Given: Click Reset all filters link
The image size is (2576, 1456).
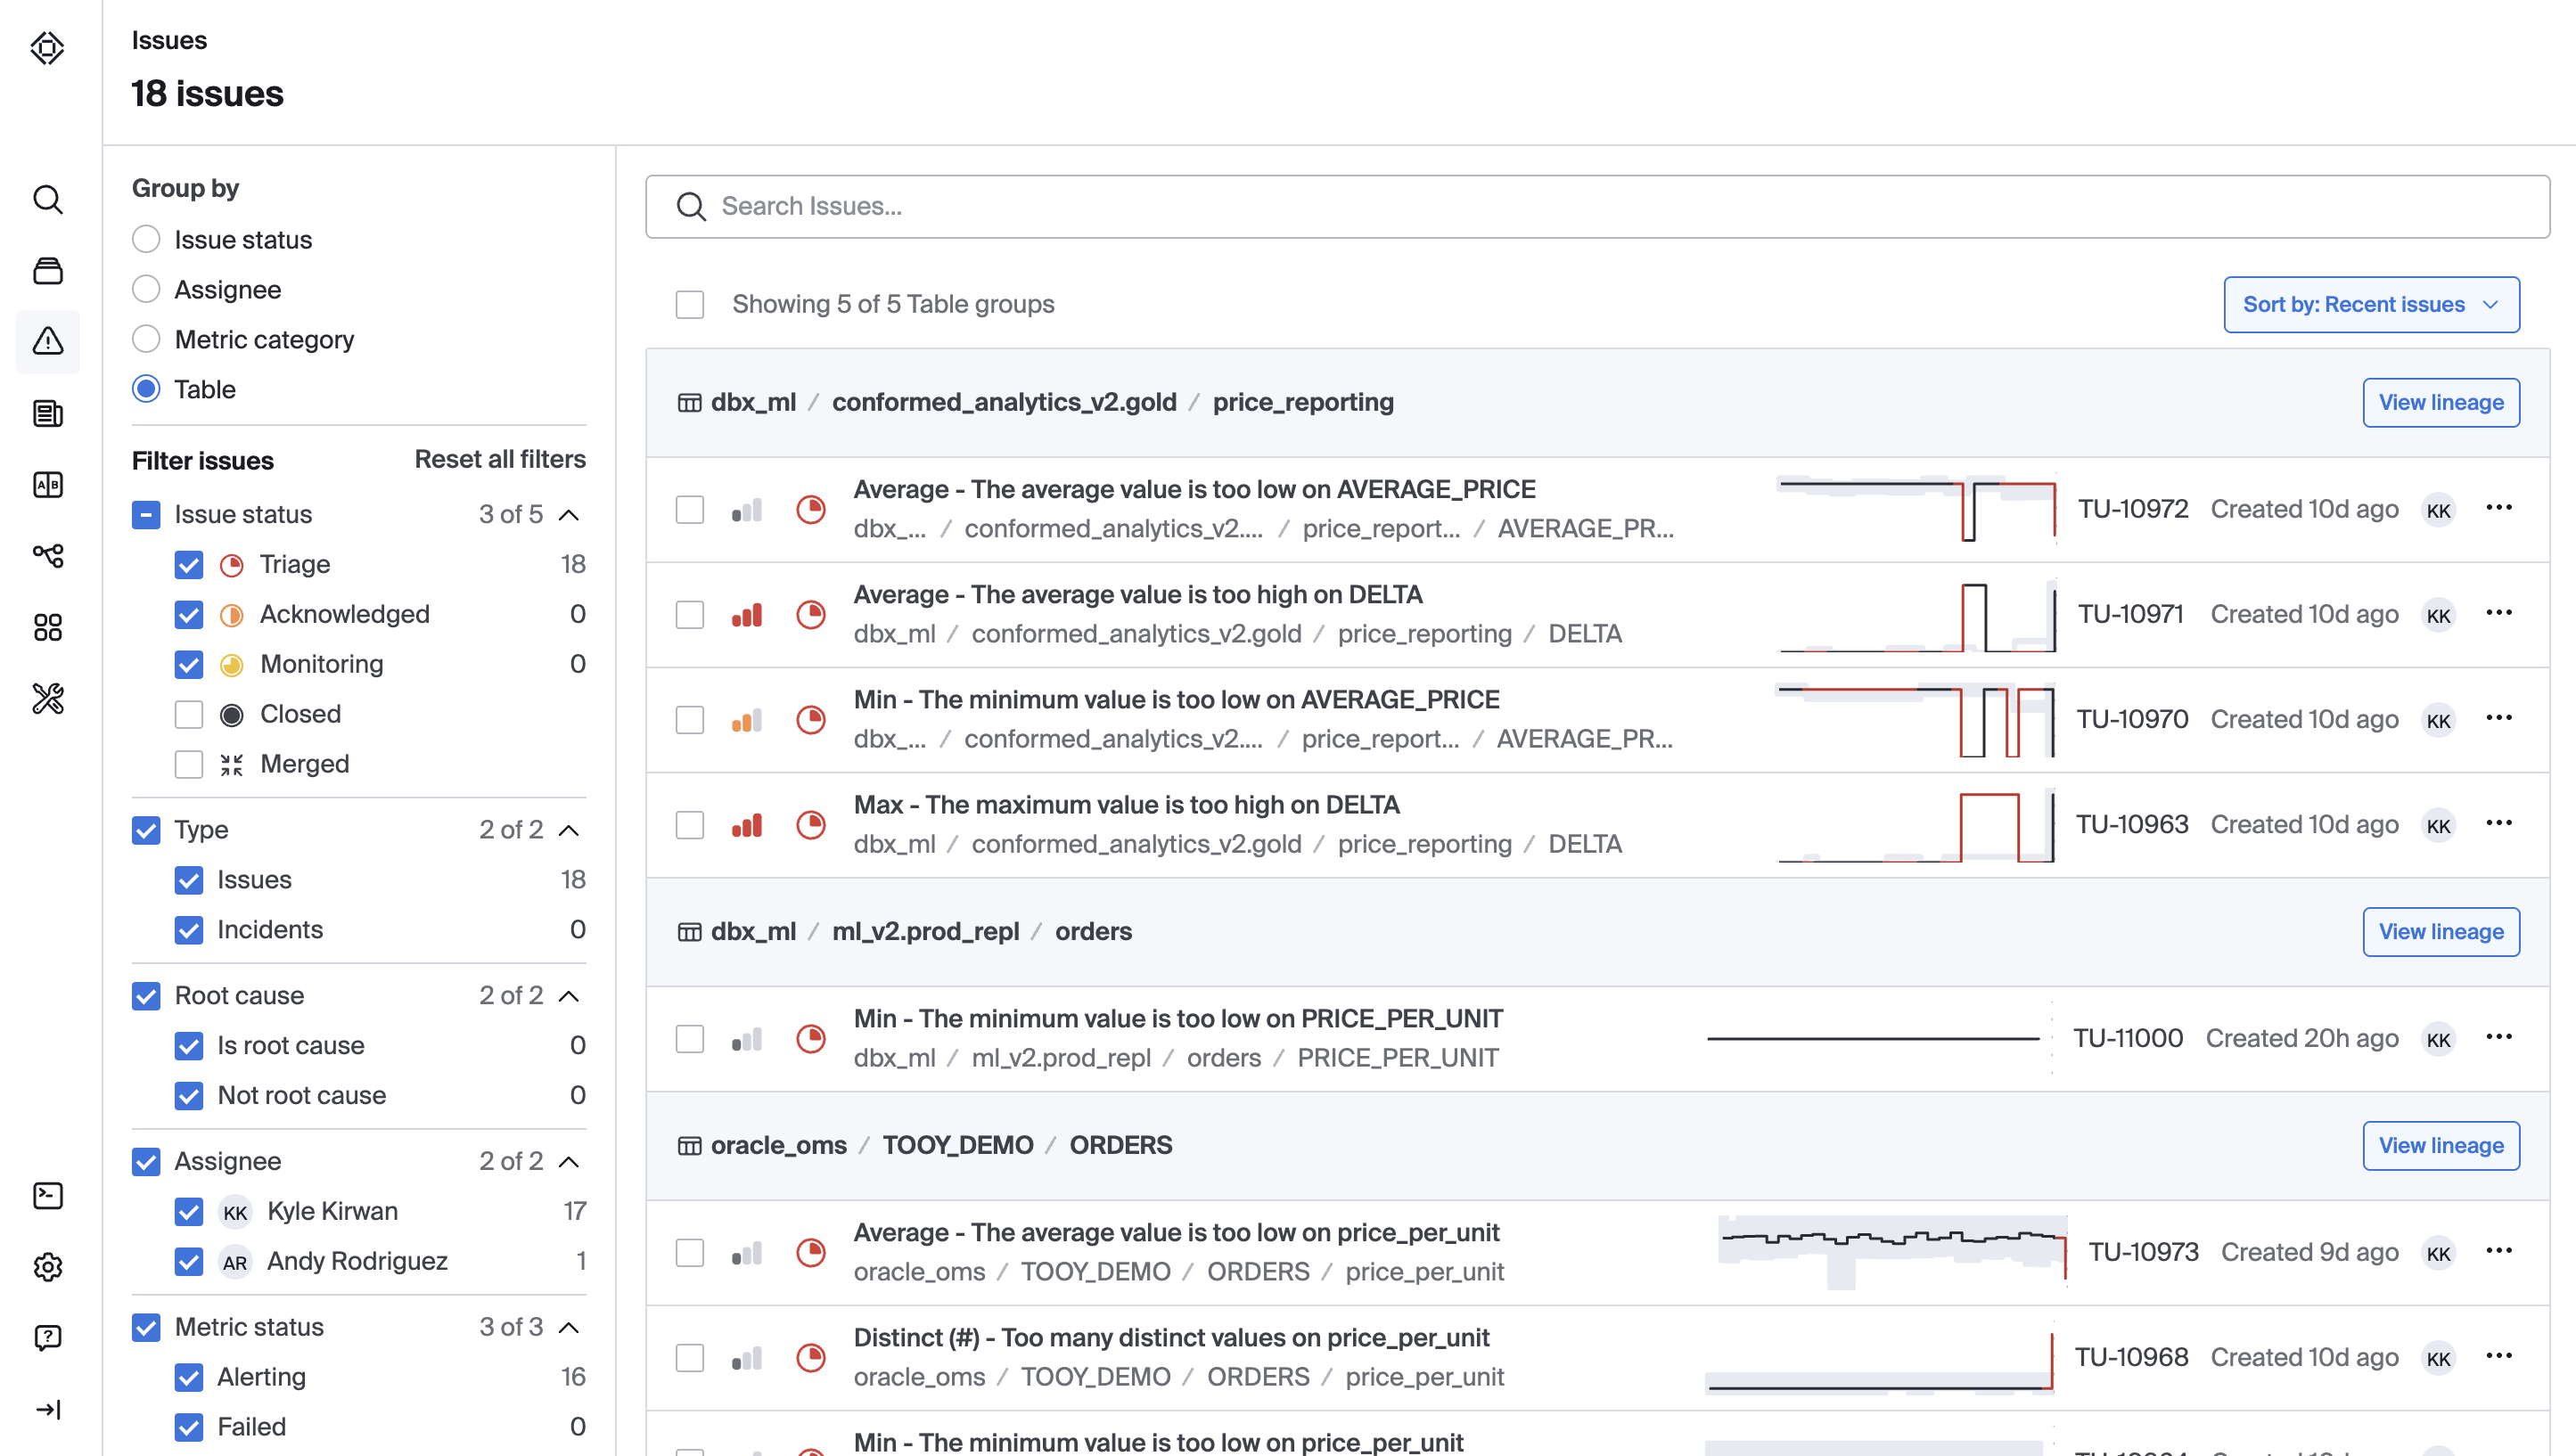Looking at the screenshot, I should point(500,459).
